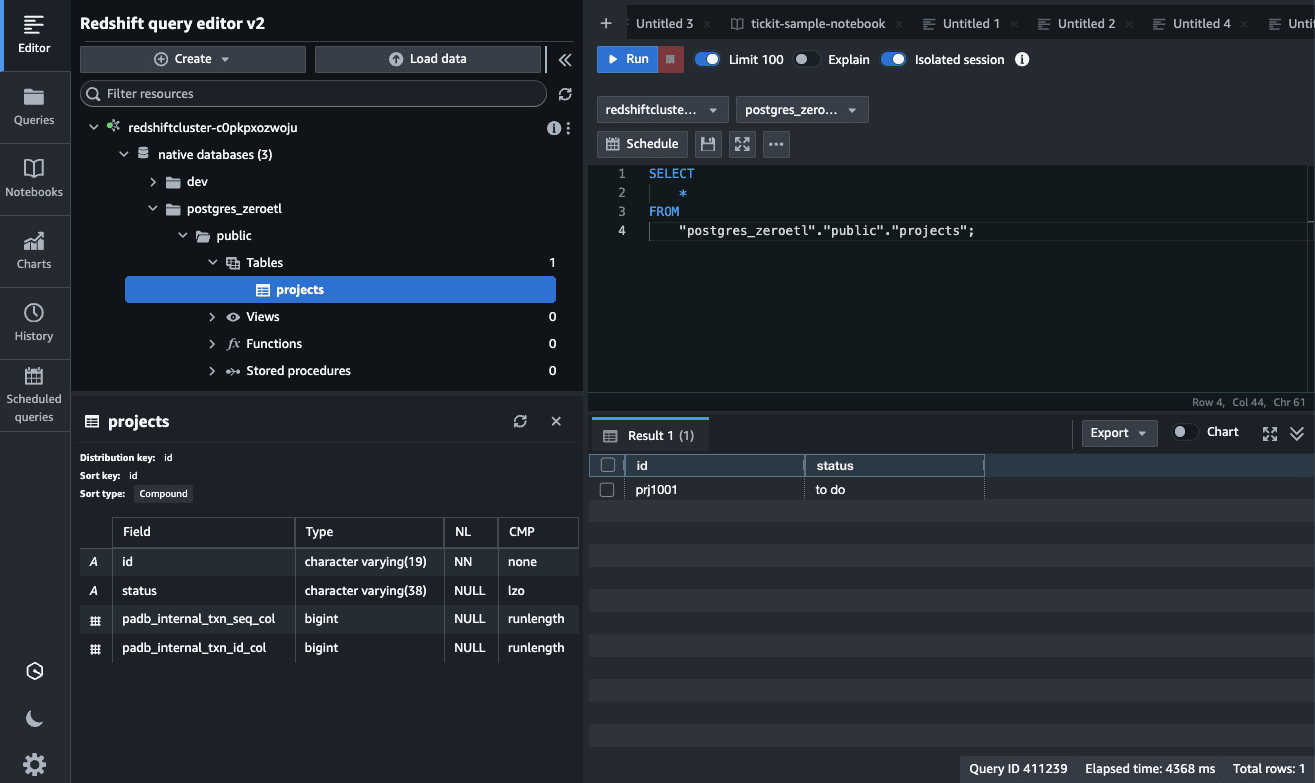Image resolution: width=1315 pixels, height=783 pixels.
Task: Collapse the resources panel with double chevron
Action: pyautogui.click(x=565, y=60)
